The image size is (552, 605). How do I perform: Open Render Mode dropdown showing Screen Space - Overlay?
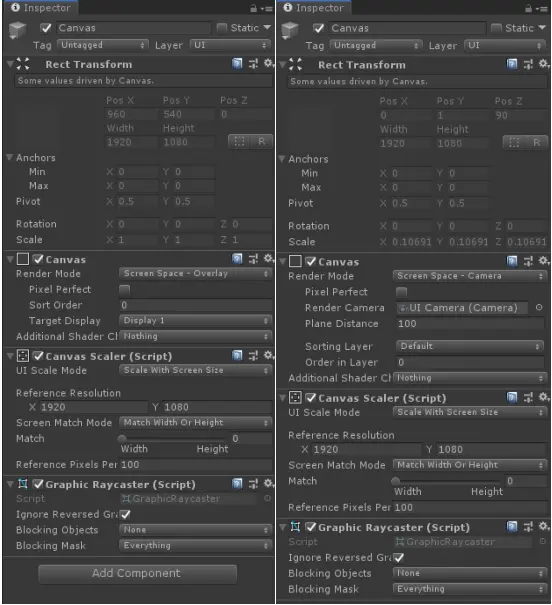coord(195,274)
